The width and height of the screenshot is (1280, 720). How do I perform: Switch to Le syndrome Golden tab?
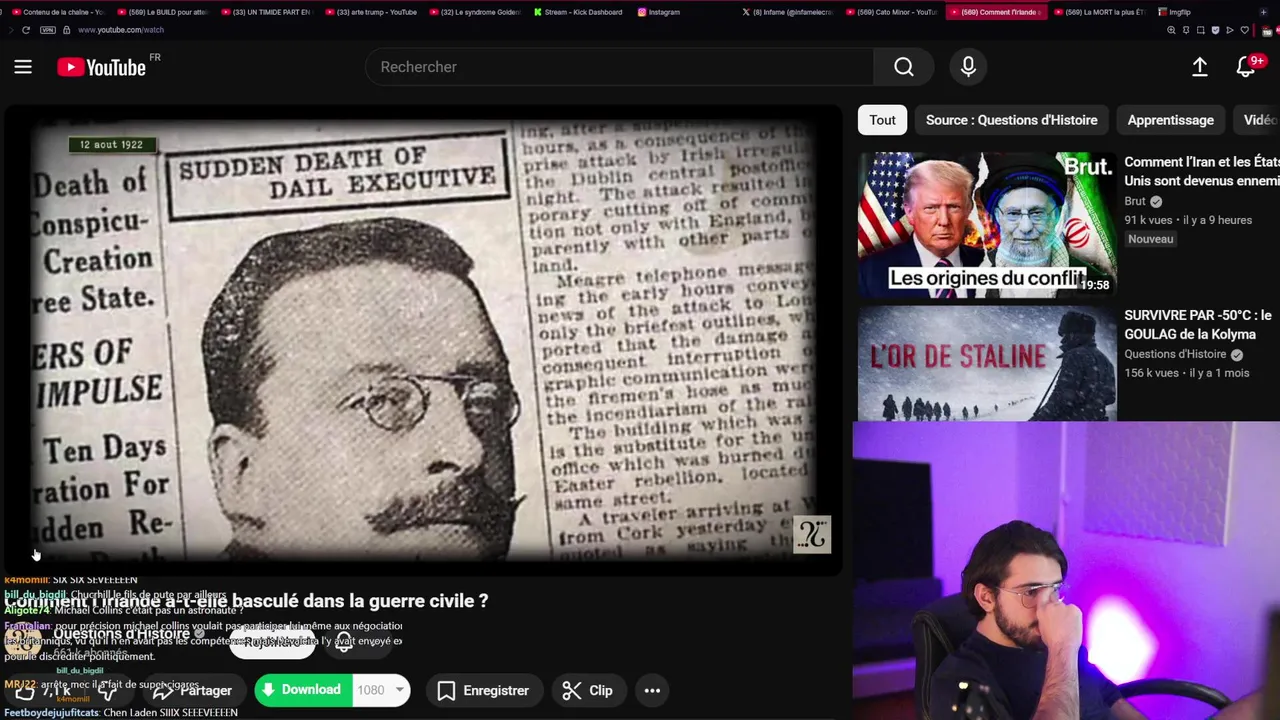(x=474, y=12)
